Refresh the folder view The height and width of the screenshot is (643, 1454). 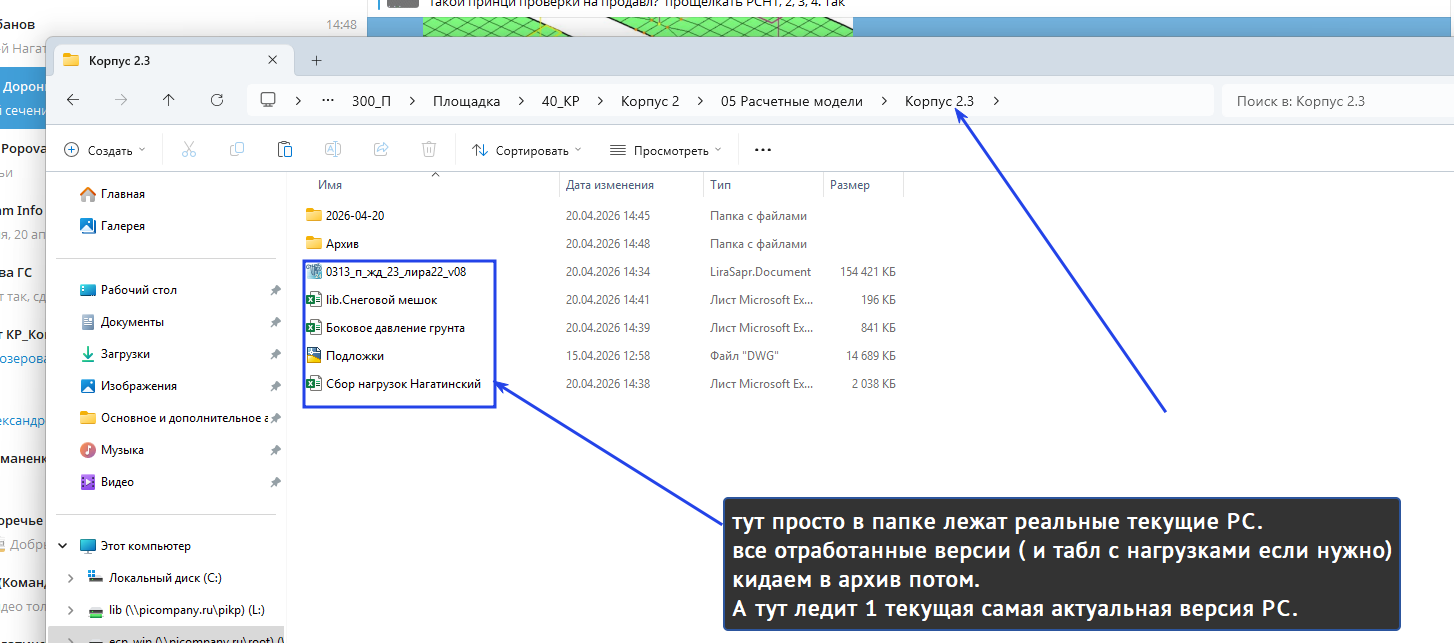pyautogui.click(x=217, y=100)
